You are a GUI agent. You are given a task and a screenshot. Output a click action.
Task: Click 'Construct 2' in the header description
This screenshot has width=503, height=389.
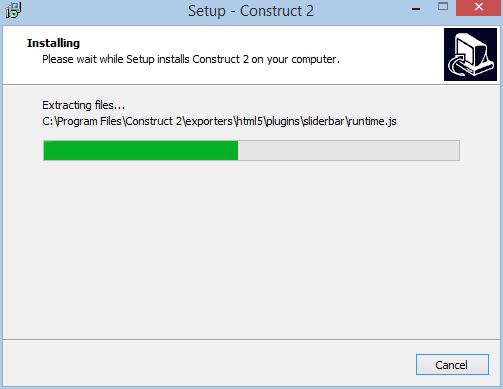pyautogui.click(x=220, y=59)
